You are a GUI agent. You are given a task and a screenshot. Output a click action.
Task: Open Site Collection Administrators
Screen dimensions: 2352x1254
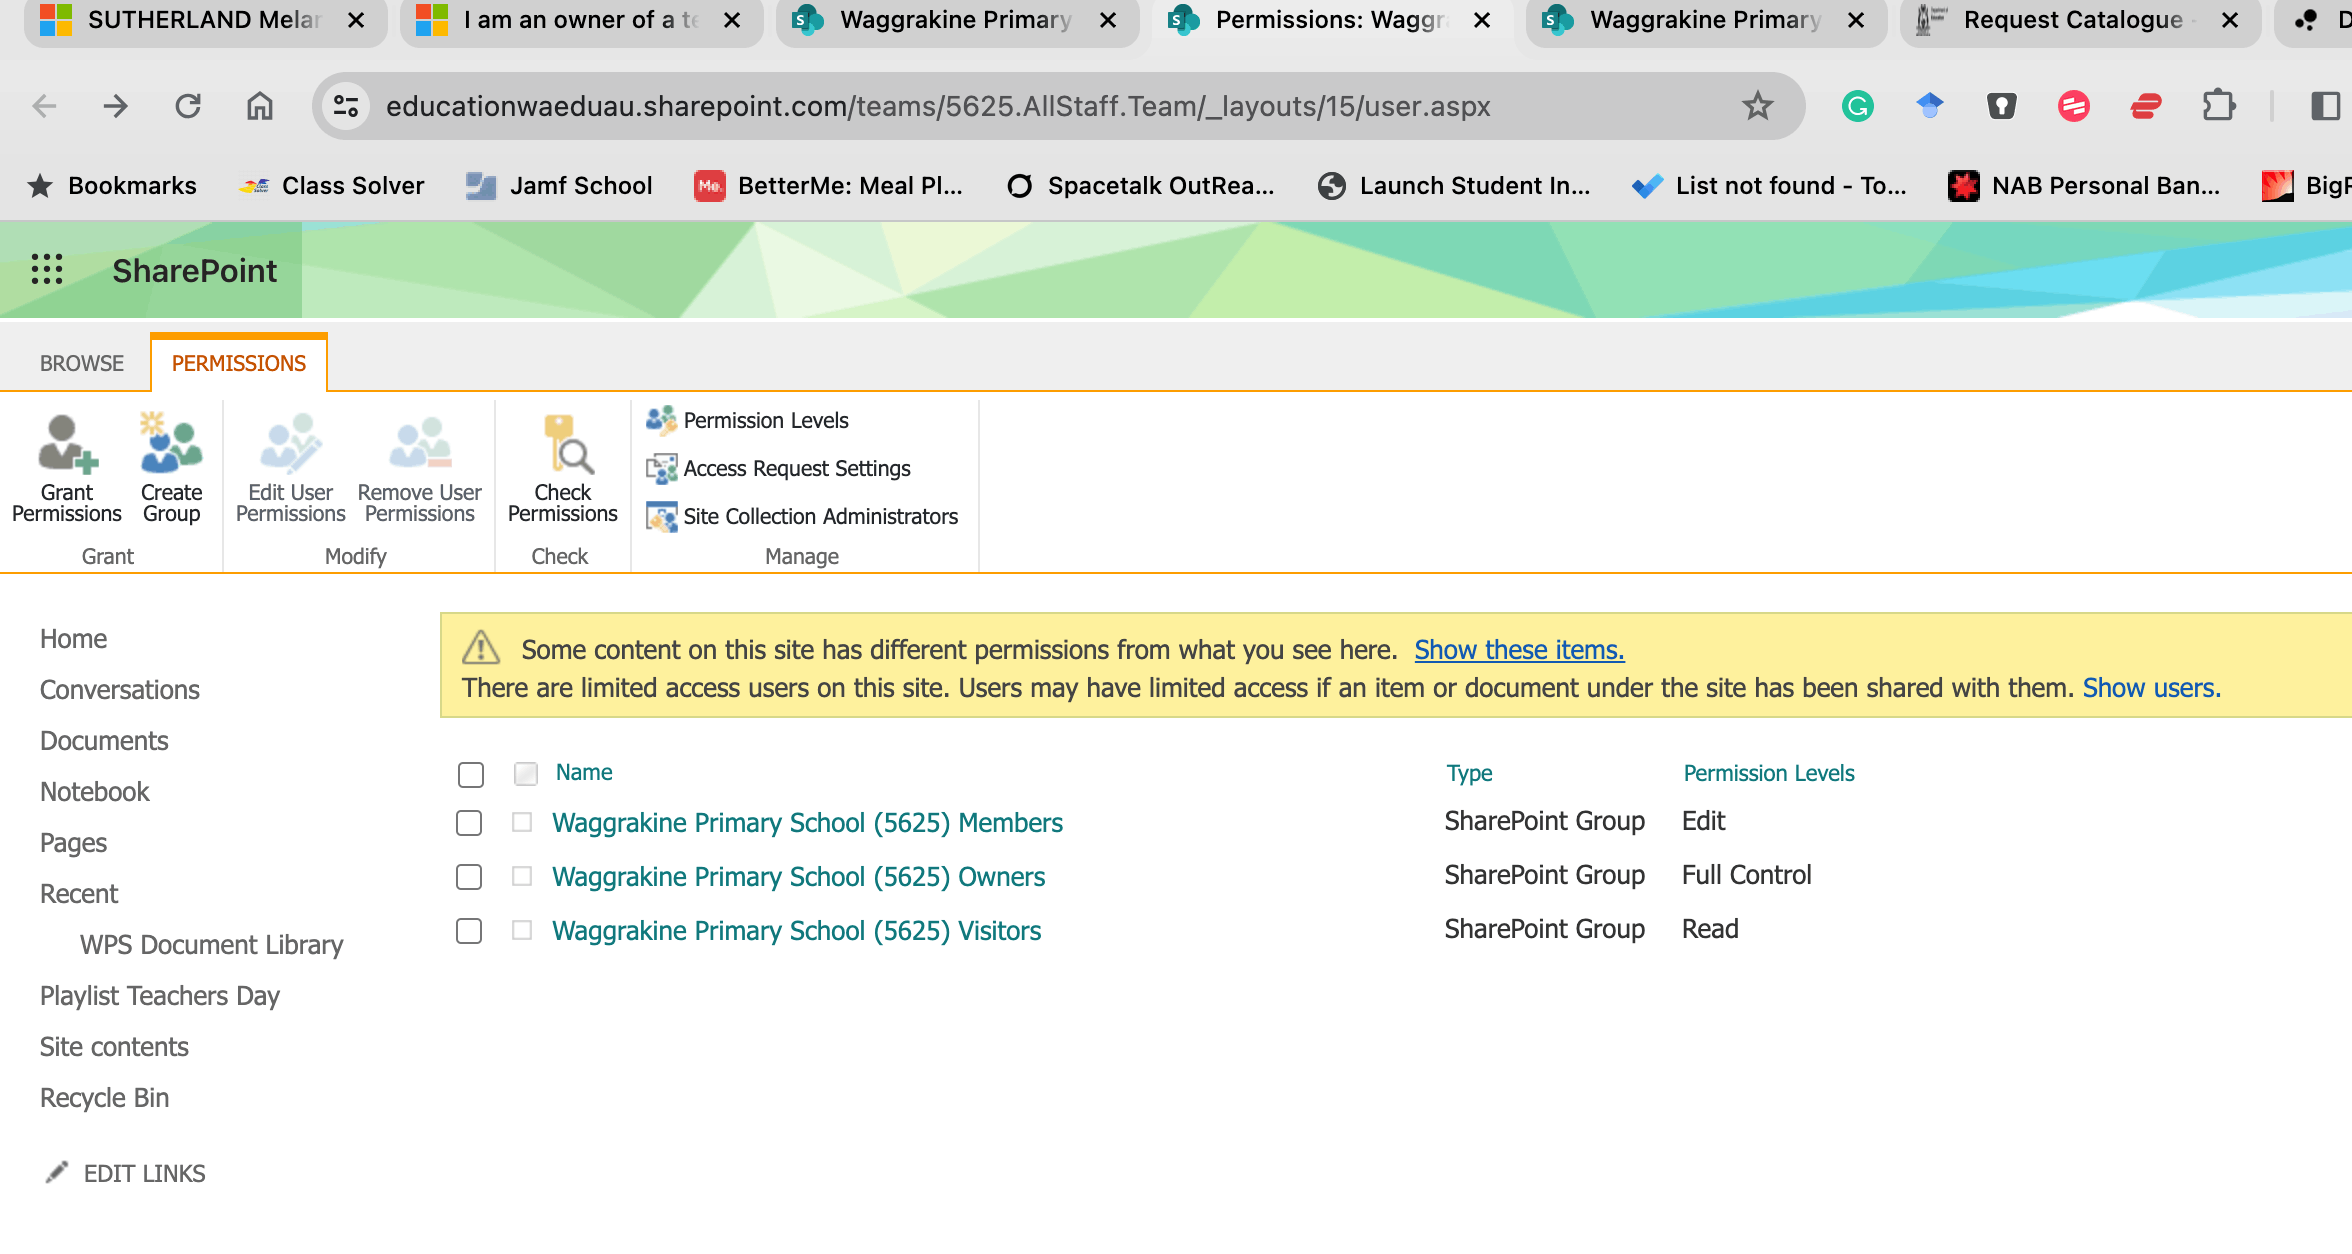[x=802, y=516]
